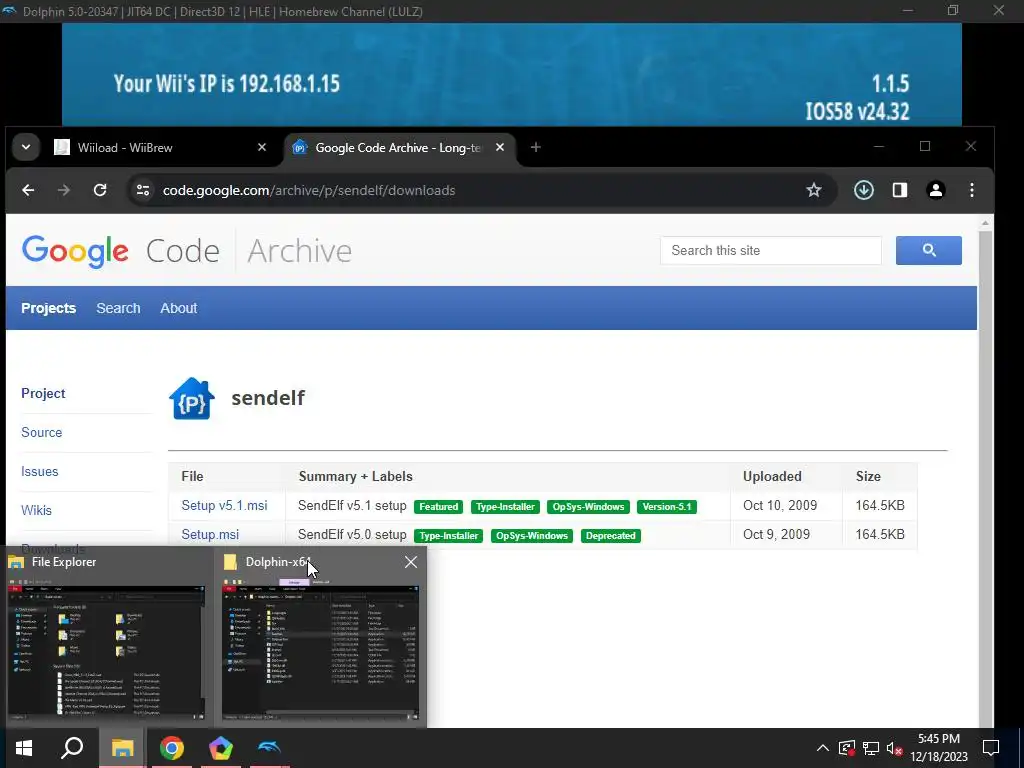
Task: Open a new browser tab
Action: tap(536, 147)
